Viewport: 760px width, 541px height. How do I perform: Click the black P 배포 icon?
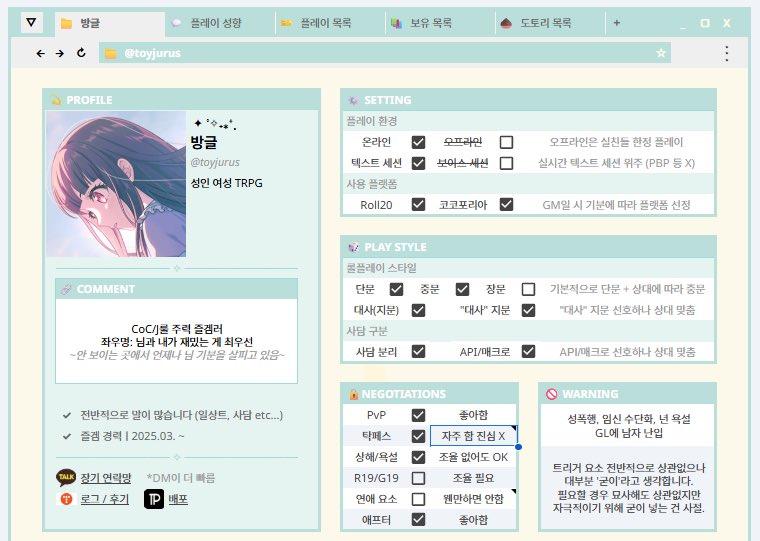[x=154, y=499]
